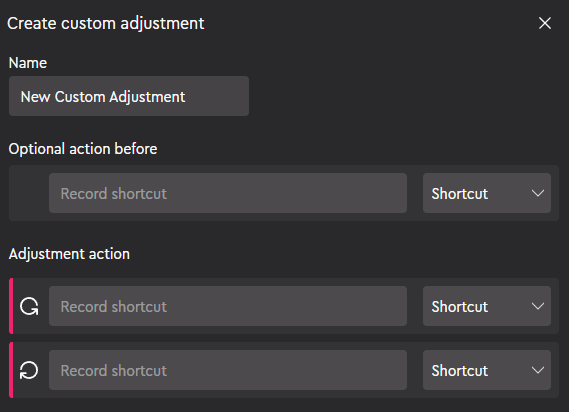Screen dimensions: 569x412
Task: Open Shortcut dropdown in Optional action before row
Action: pos(487,193)
